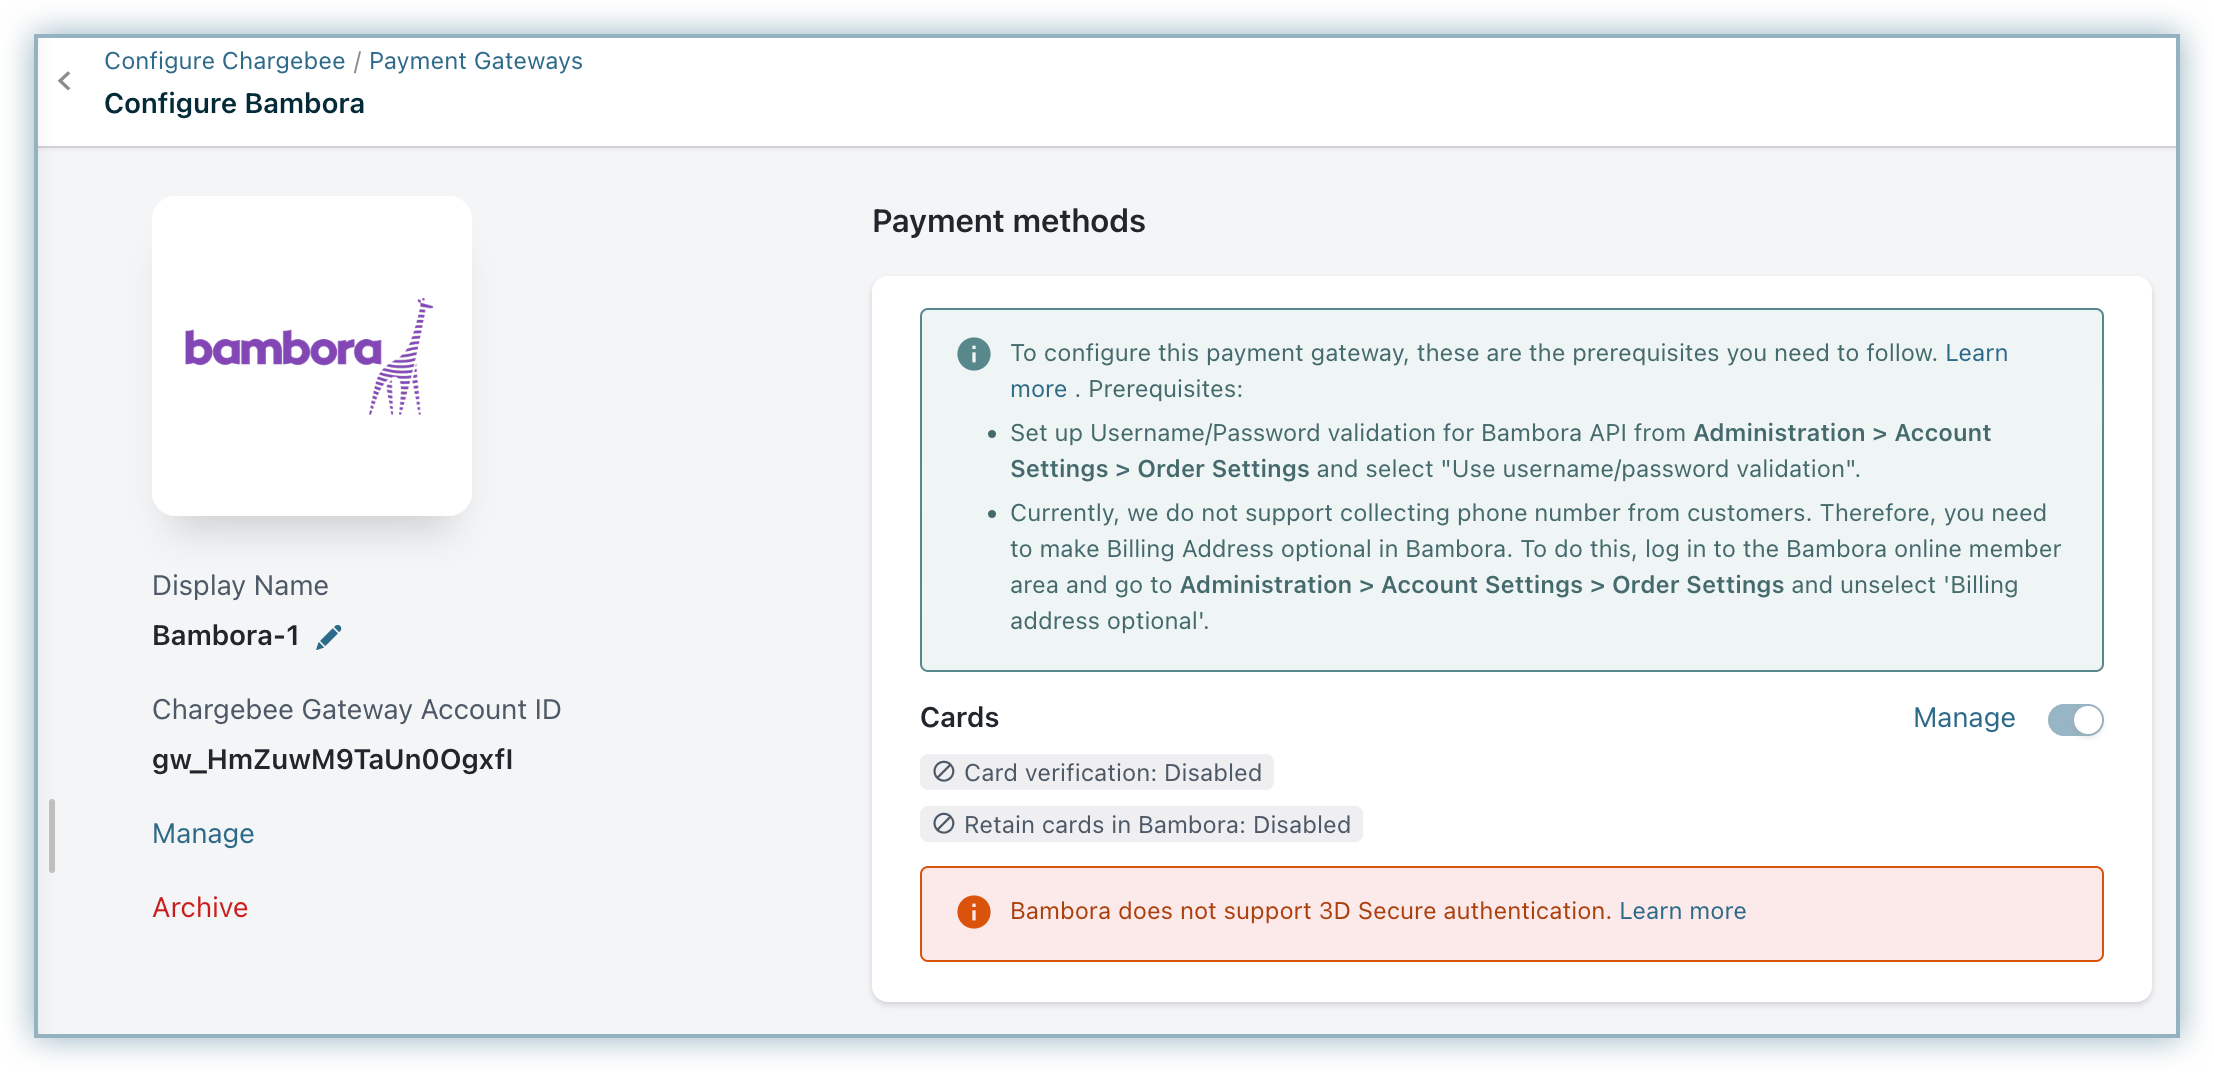Click the teal info icon in prerequisites box

tap(973, 354)
